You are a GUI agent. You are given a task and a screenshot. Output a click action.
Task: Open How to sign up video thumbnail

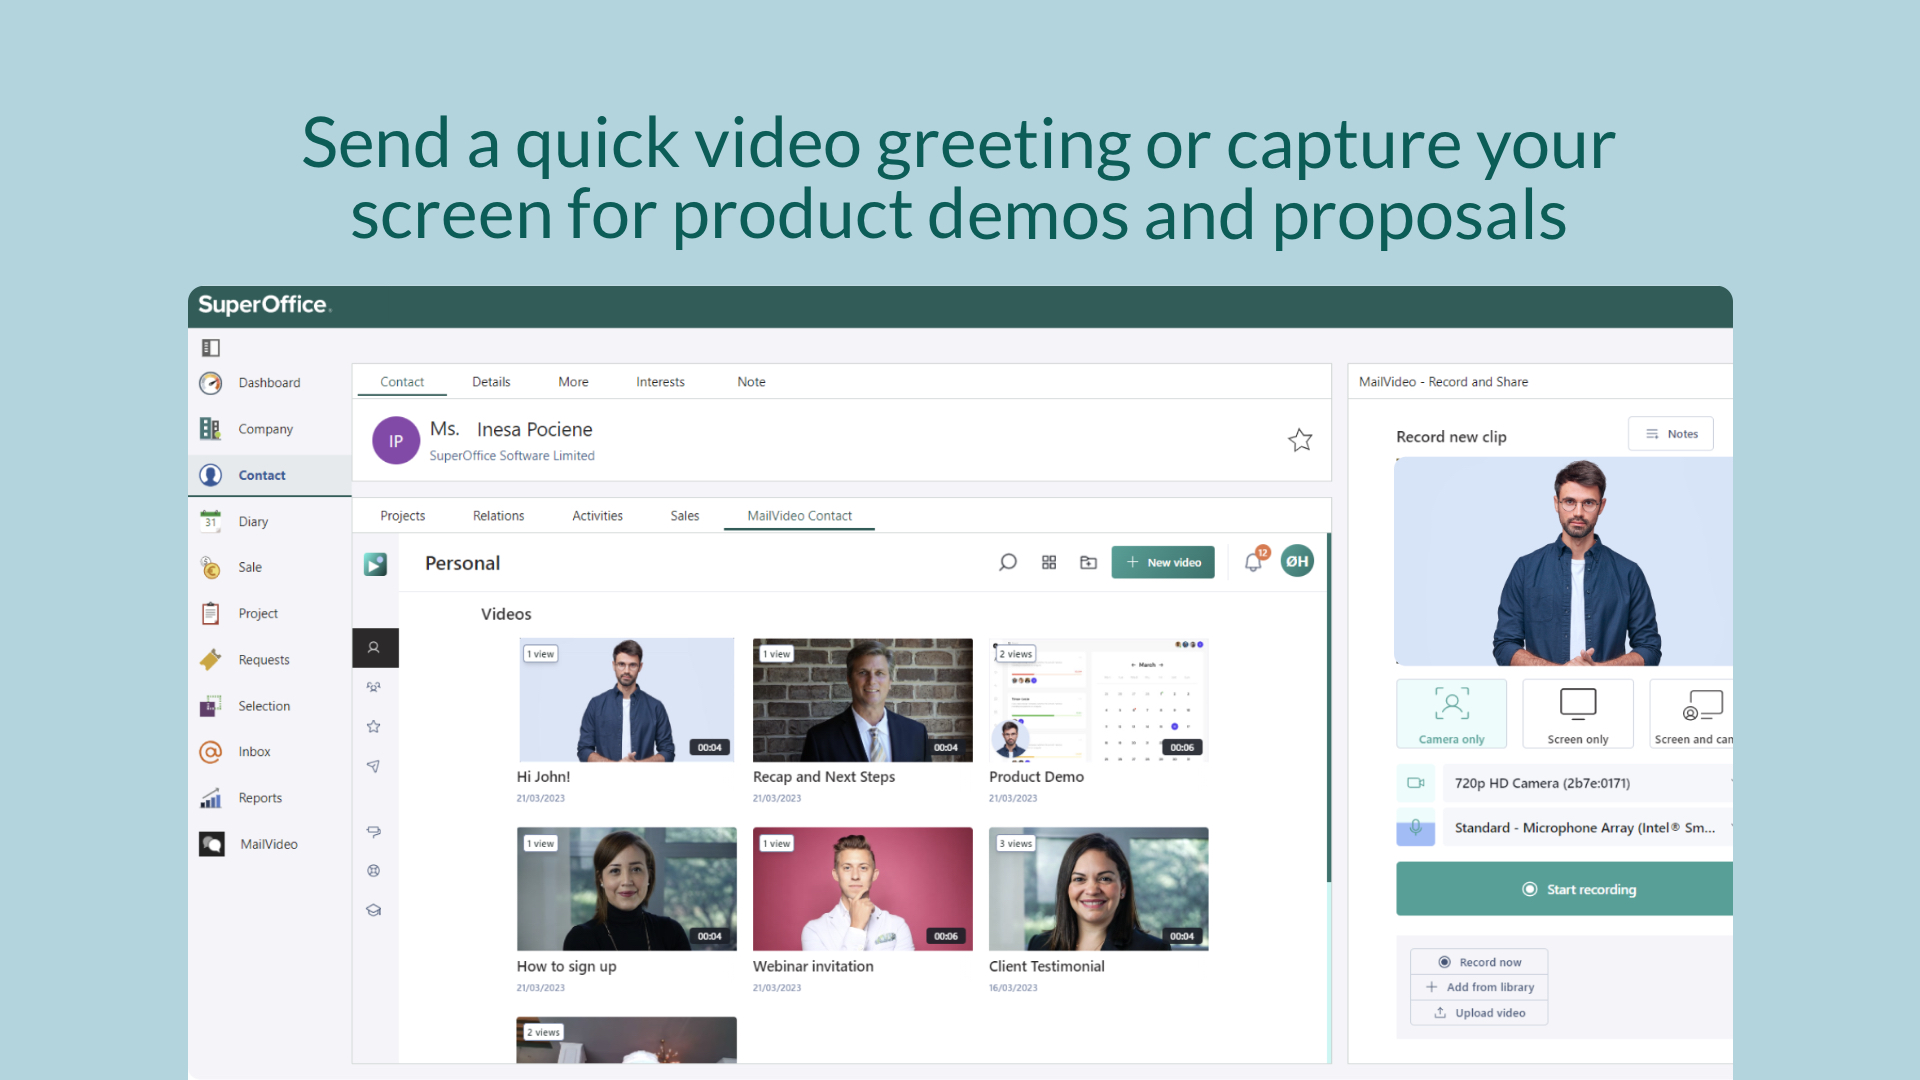pyautogui.click(x=626, y=889)
